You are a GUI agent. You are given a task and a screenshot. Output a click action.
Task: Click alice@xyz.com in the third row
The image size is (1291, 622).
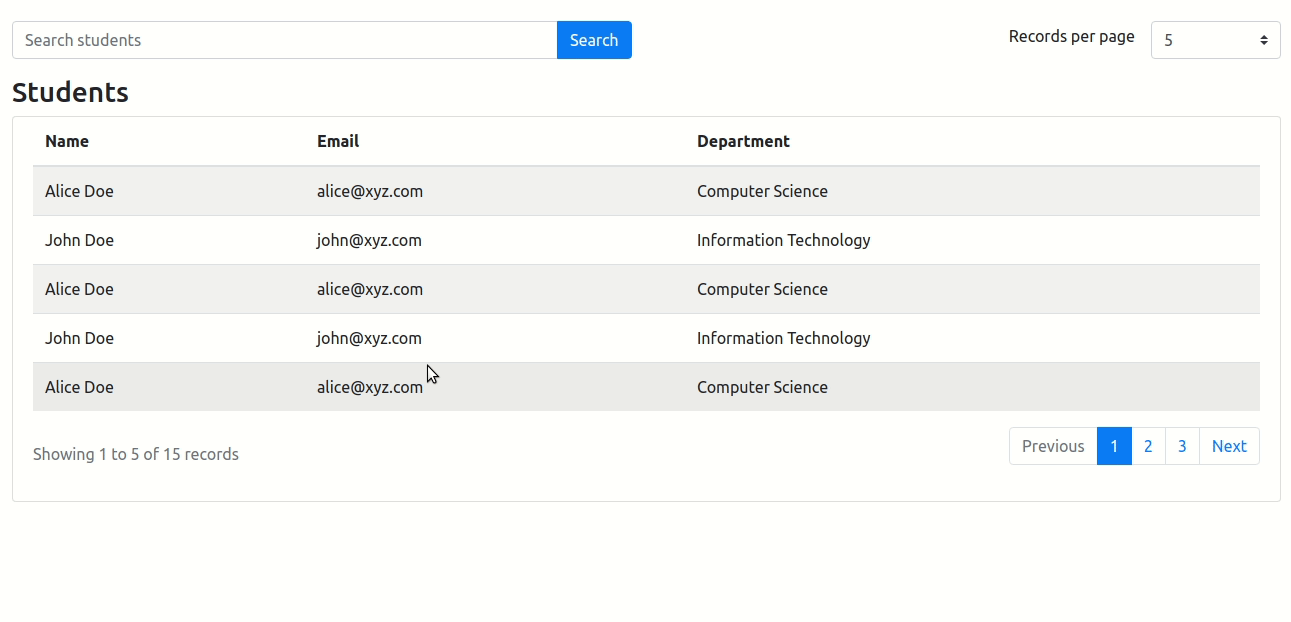(x=369, y=289)
